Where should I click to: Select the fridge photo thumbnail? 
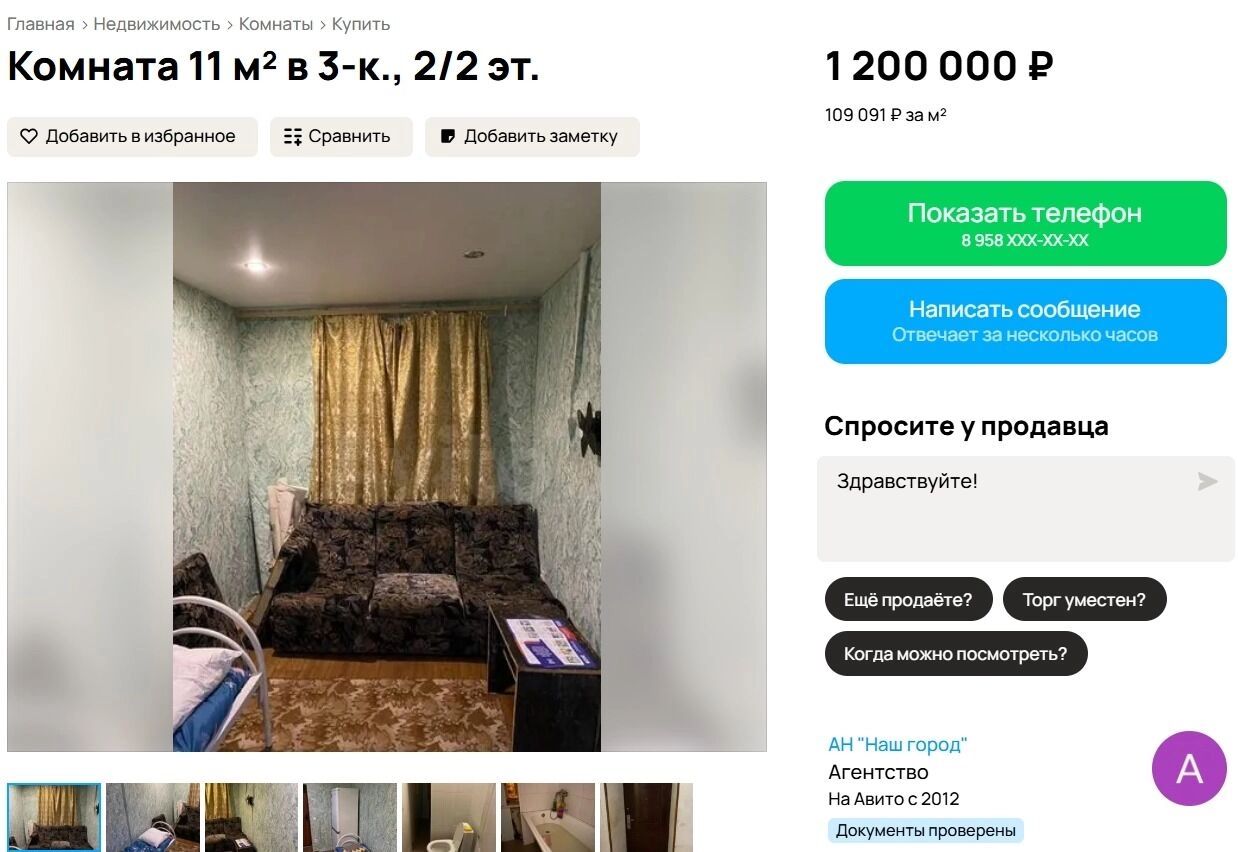click(x=350, y=818)
